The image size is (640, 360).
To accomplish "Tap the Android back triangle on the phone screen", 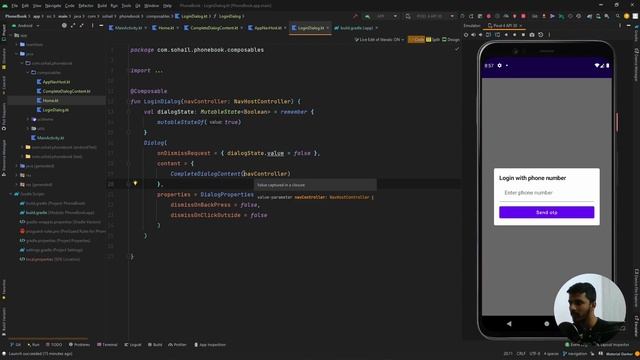I will click(x=509, y=324).
